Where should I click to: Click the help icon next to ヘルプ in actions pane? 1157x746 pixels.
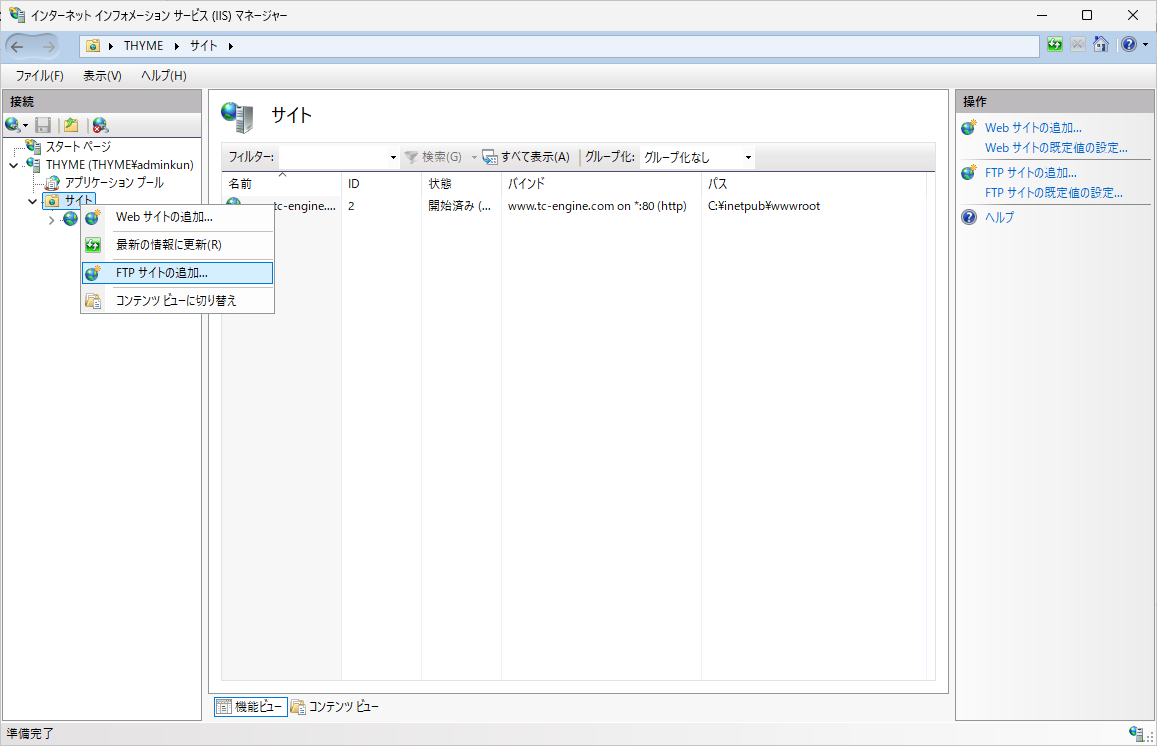tap(969, 217)
